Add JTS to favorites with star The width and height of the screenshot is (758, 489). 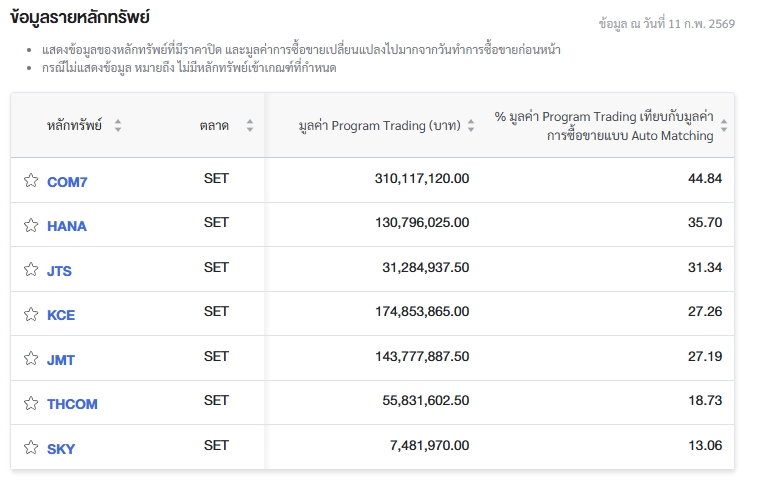31,270
